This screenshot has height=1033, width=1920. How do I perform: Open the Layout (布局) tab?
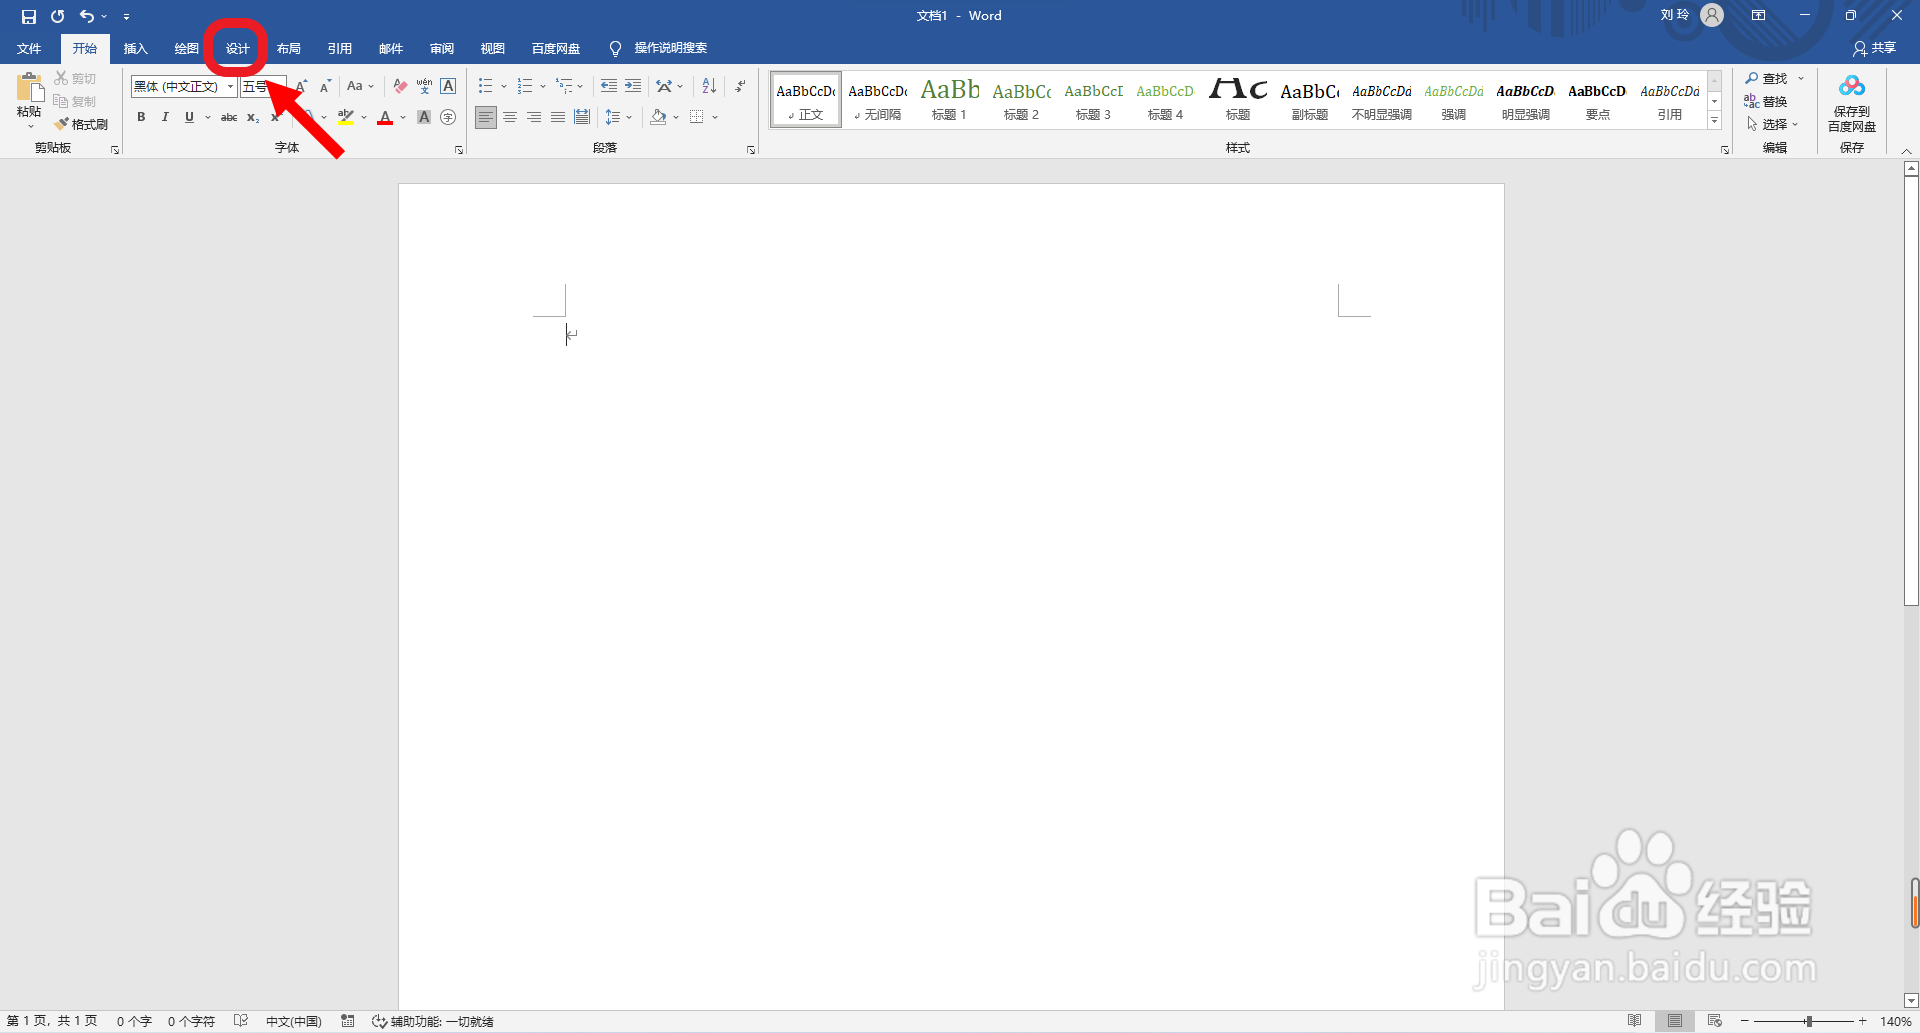tap(288, 48)
